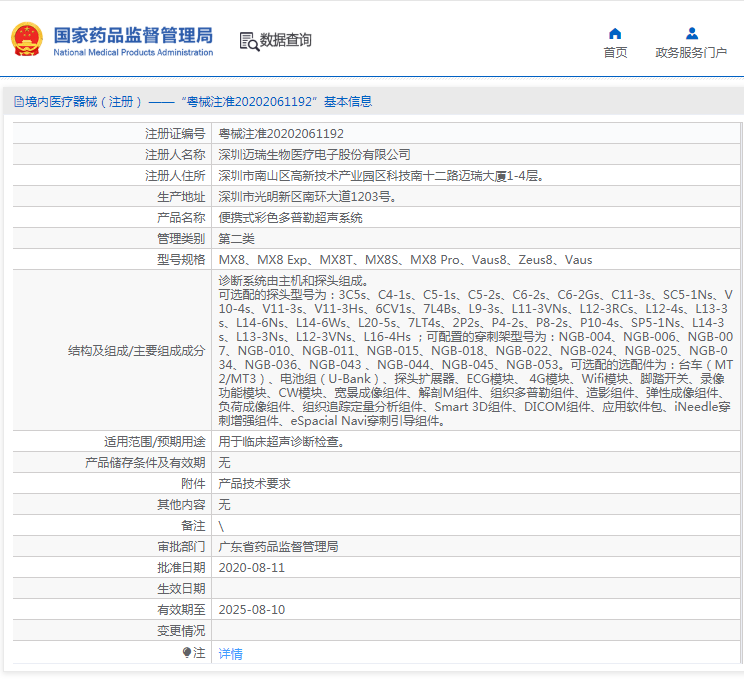Click the 附件 row label
This screenshot has height=680, width=744.
coord(193,484)
